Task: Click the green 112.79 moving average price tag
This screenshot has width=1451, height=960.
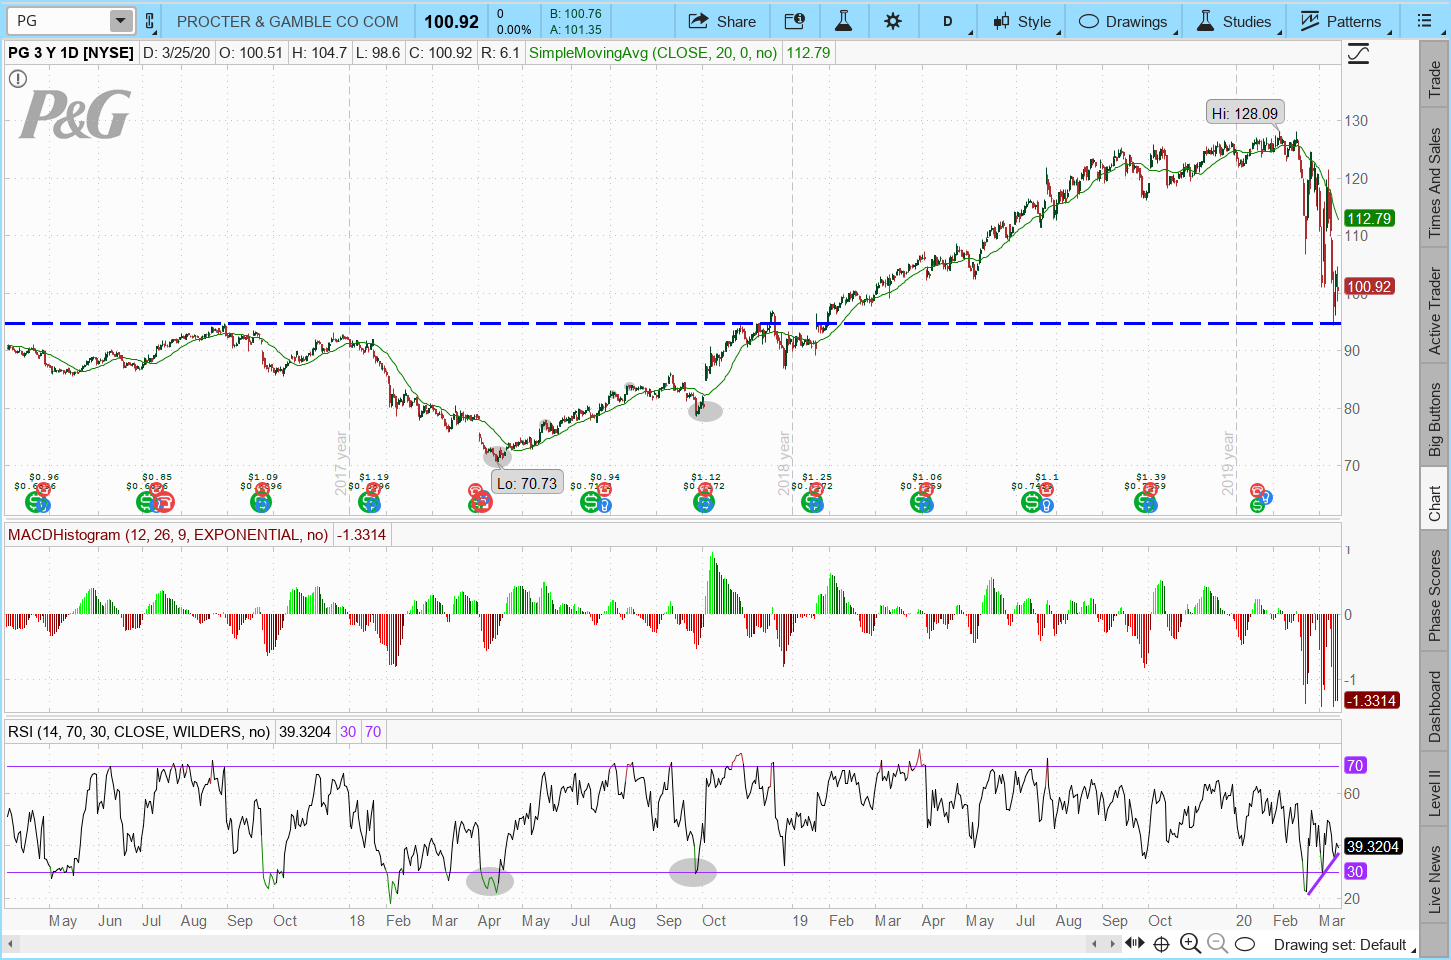Action: pyautogui.click(x=1369, y=218)
